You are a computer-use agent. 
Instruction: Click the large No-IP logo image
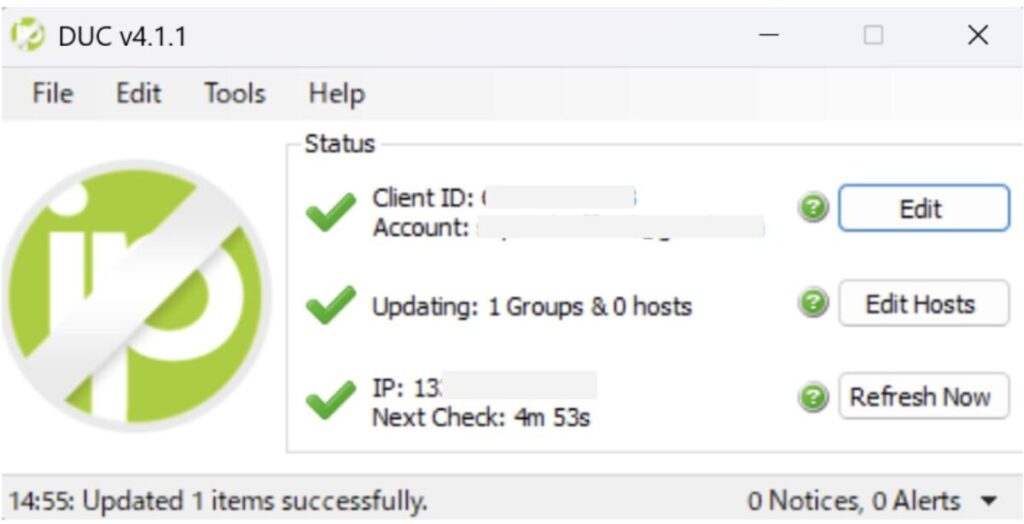coord(138,297)
